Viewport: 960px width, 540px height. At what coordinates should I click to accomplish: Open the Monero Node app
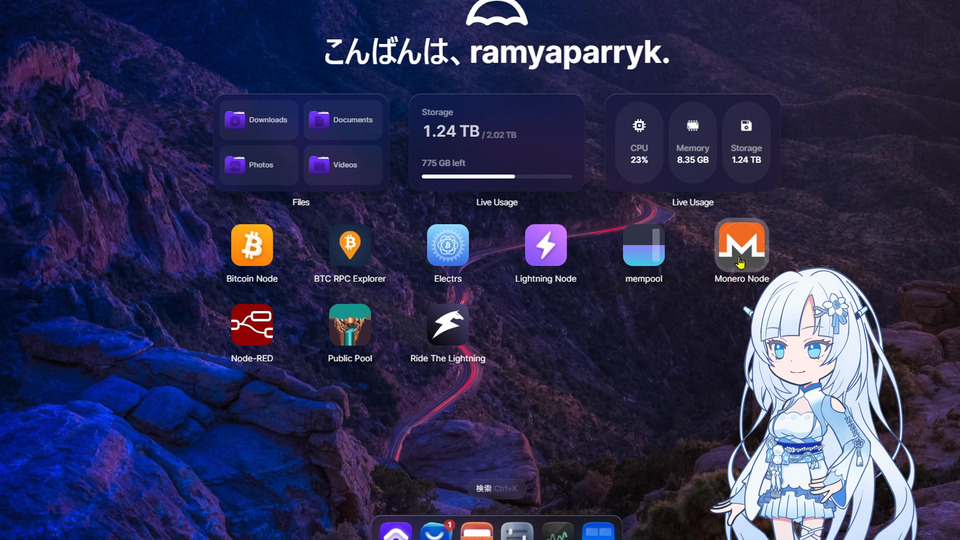click(741, 245)
